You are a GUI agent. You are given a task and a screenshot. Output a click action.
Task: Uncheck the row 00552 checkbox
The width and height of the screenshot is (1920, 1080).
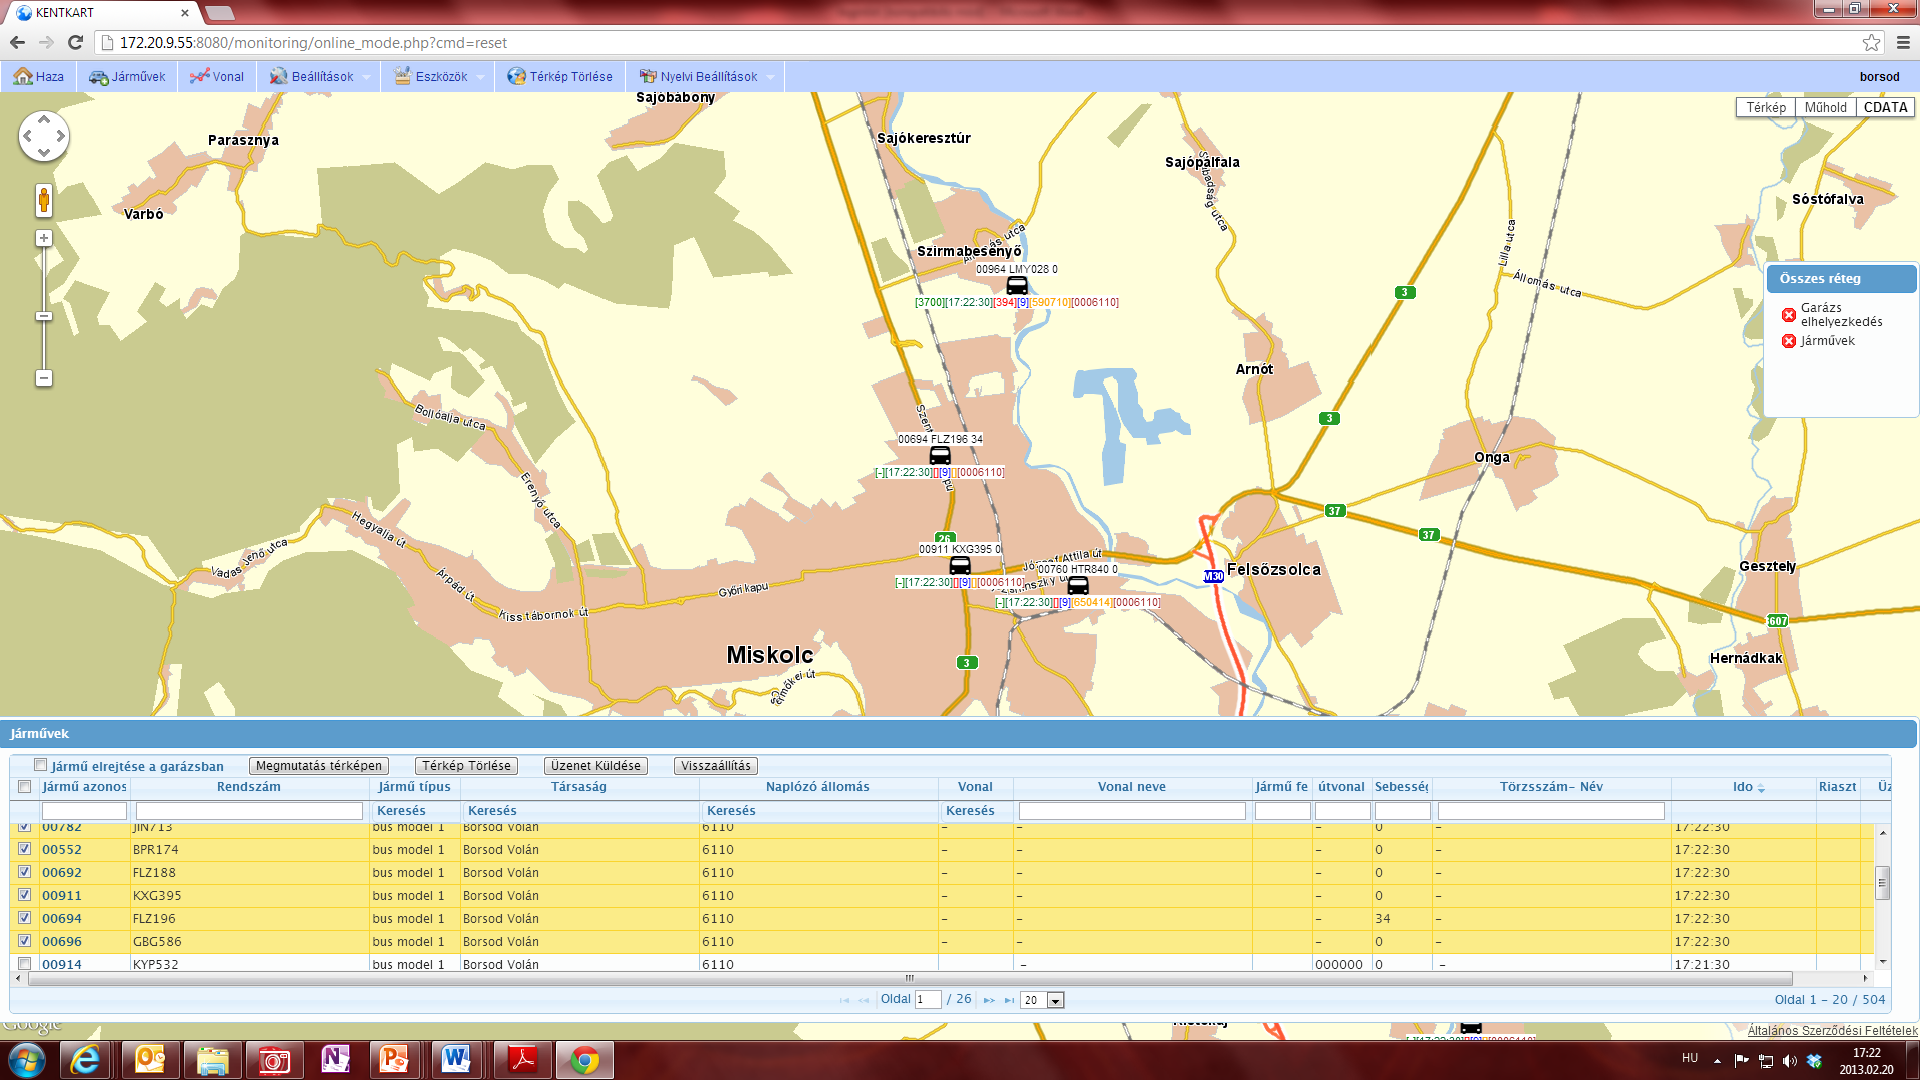tap(25, 849)
